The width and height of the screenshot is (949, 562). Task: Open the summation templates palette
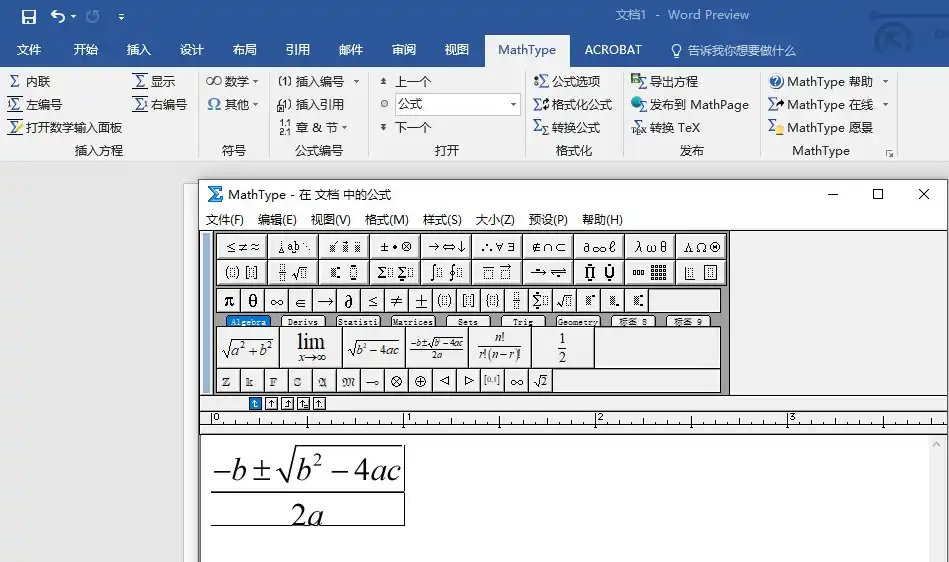395,272
